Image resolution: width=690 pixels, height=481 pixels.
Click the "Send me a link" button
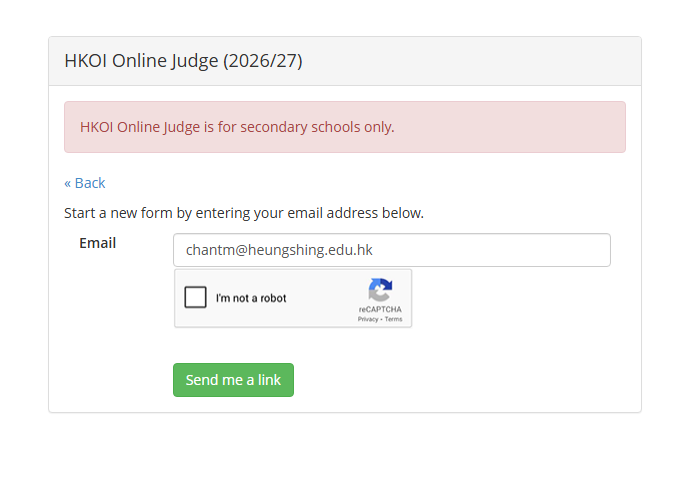(x=233, y=380)
